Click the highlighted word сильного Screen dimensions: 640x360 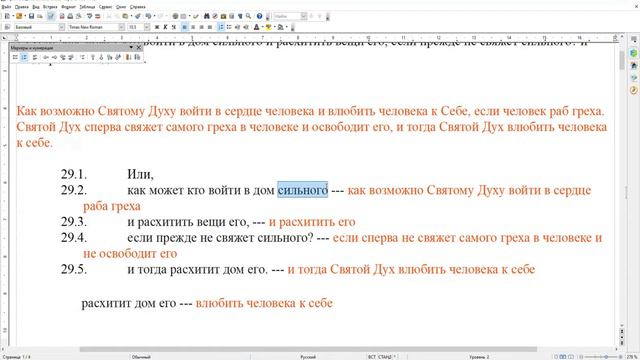tap(302, 190)
